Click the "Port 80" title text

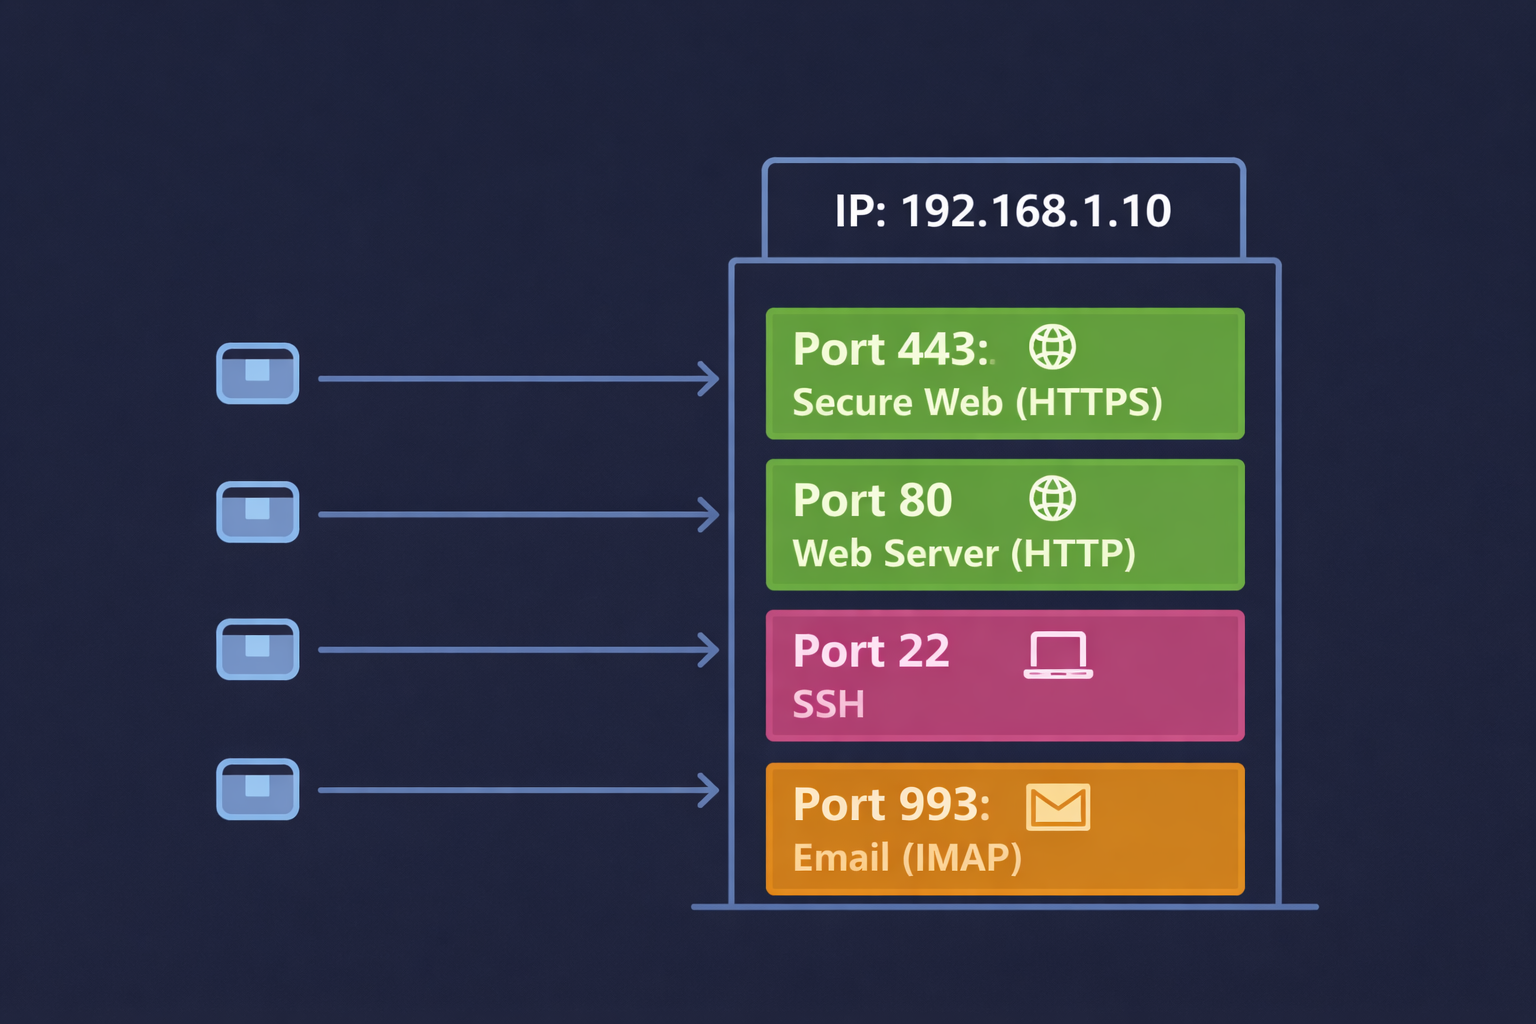872,500
